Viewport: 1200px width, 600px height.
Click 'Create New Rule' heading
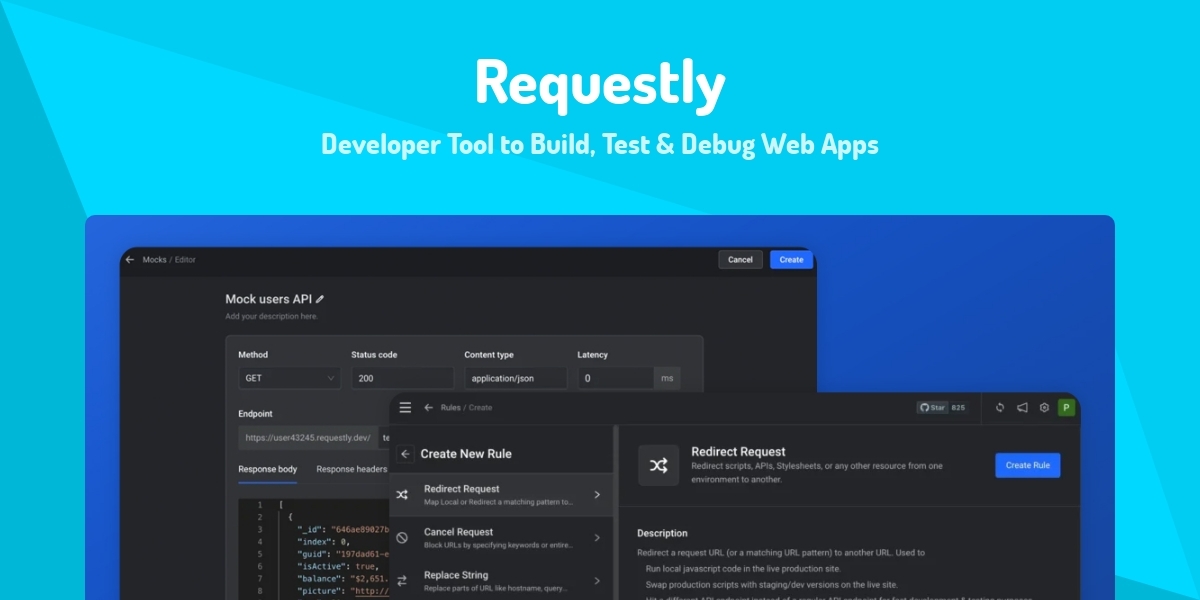(x=465, y=454)
